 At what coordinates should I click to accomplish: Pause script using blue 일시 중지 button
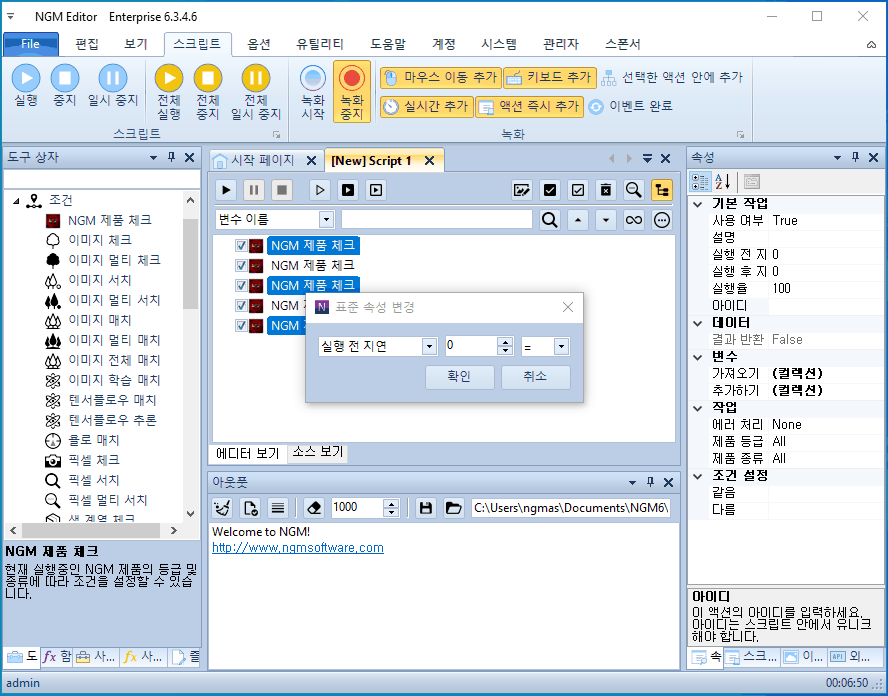click(113, 86)
